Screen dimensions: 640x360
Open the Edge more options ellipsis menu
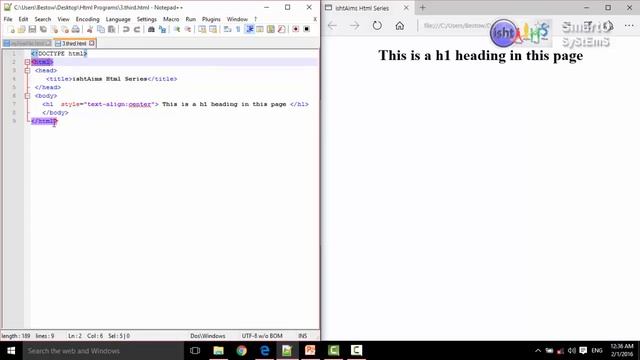(629, 26)
